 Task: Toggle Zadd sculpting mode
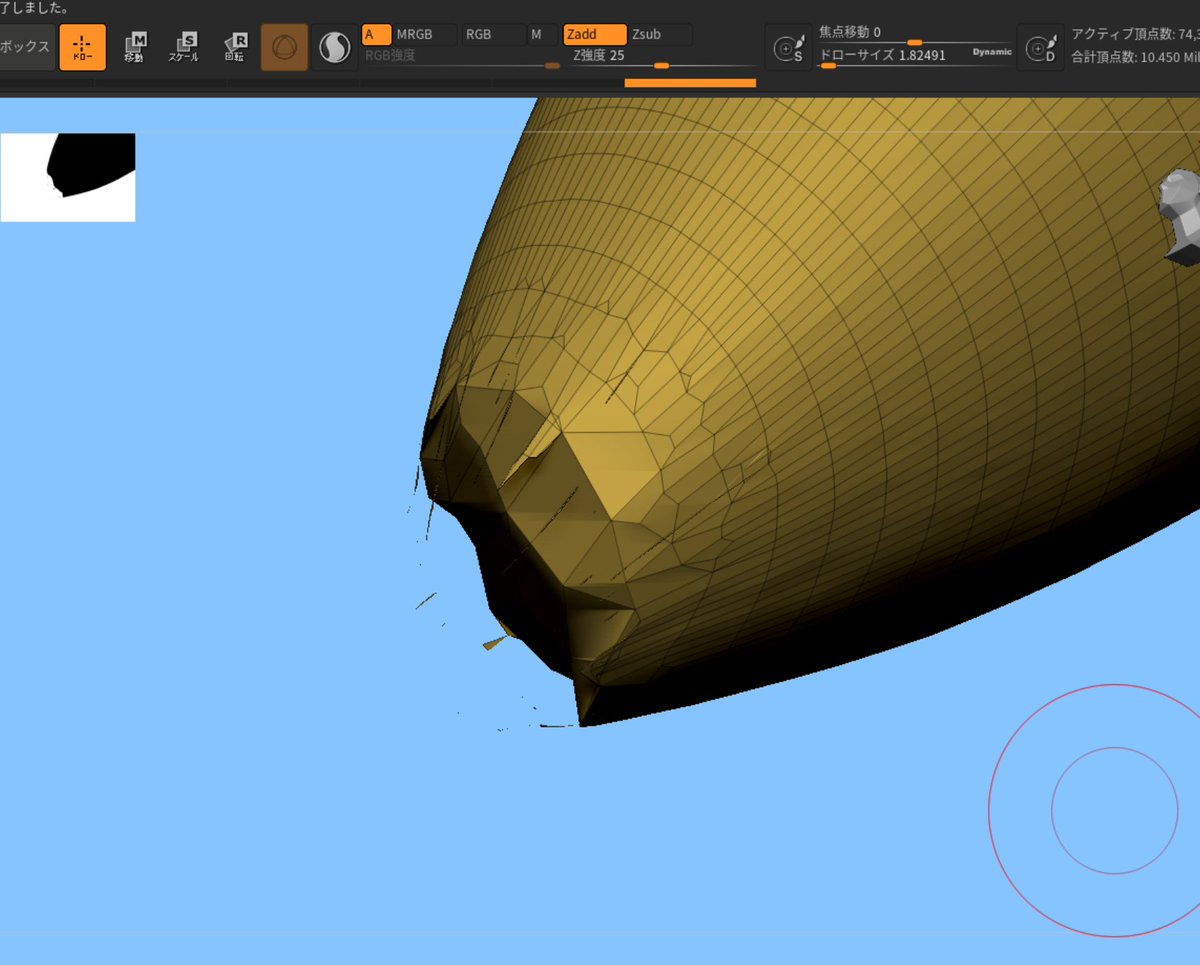[595, 35]
